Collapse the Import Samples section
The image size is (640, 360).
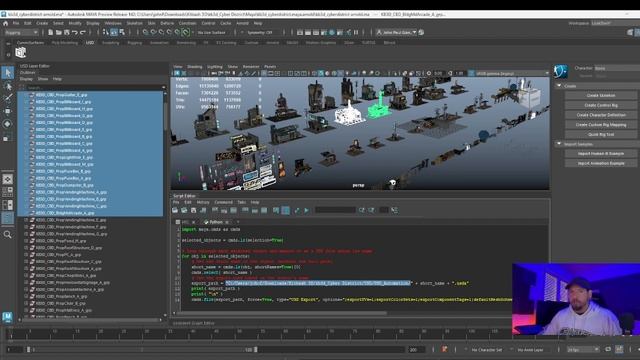click(559, 144)
